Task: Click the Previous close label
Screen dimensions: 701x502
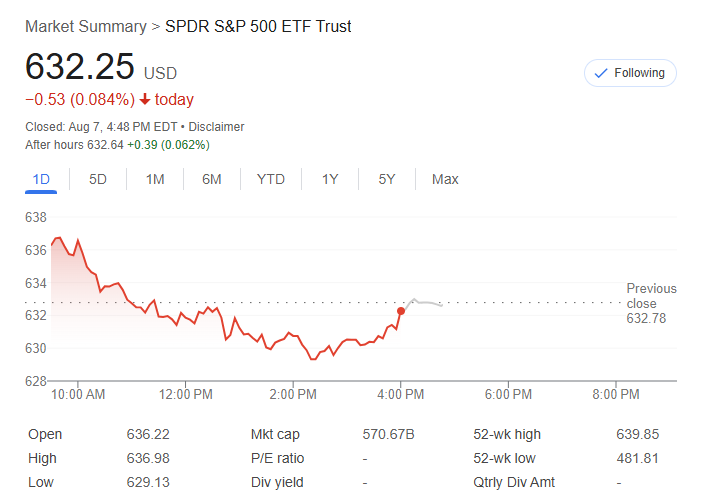Action: point(651,296)
